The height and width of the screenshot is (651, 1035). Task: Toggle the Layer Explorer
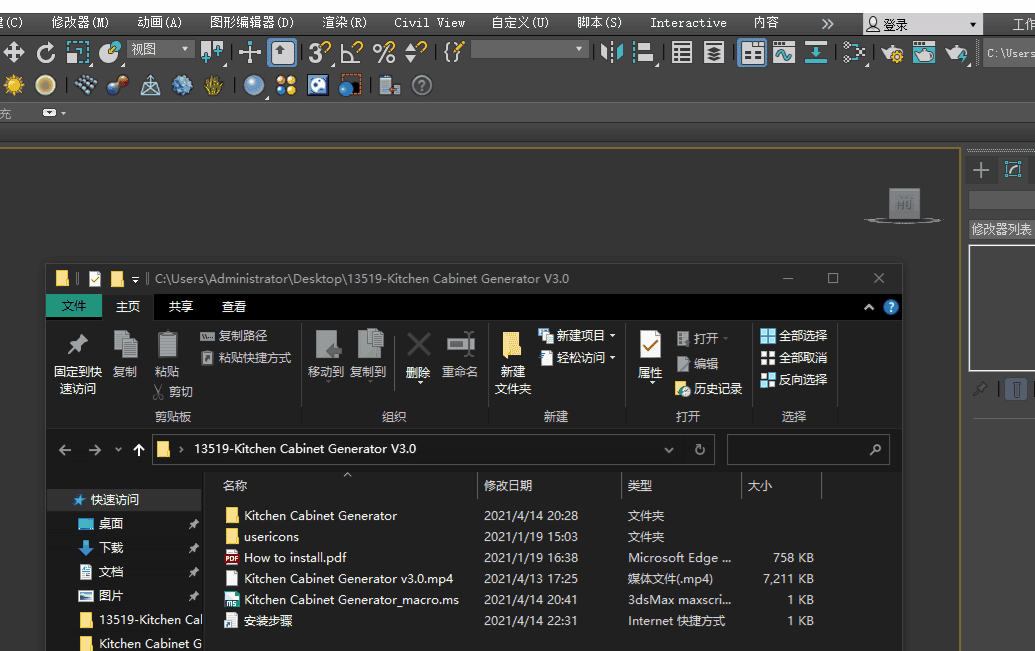(714, 52)
